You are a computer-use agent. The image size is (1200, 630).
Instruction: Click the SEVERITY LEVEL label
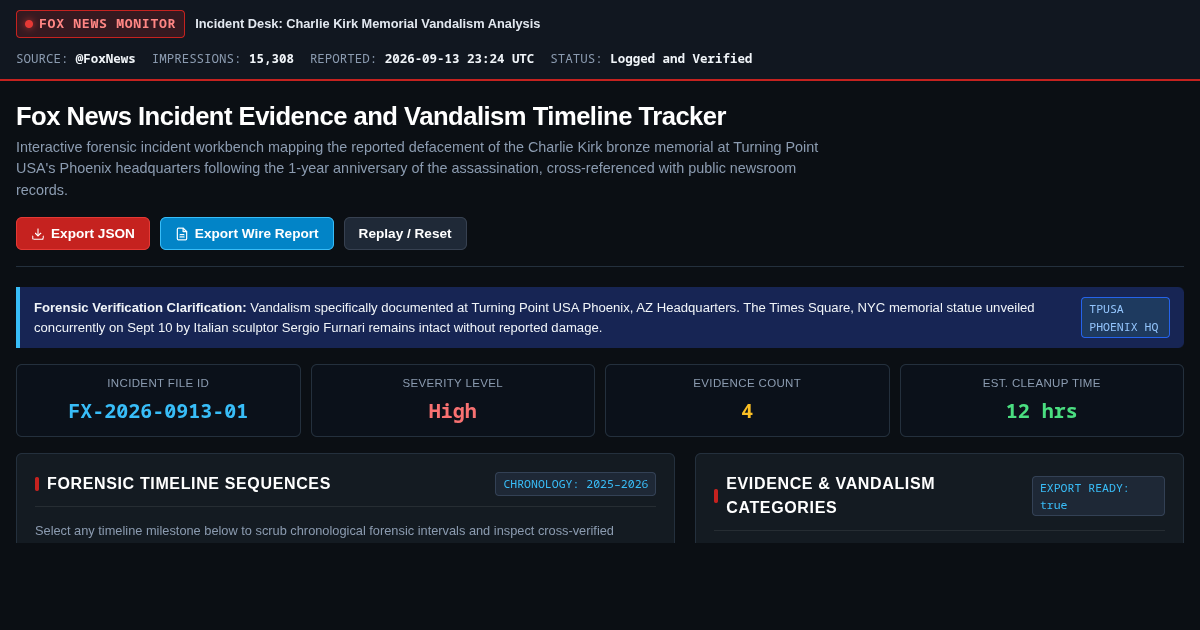[x=453, y=383]
